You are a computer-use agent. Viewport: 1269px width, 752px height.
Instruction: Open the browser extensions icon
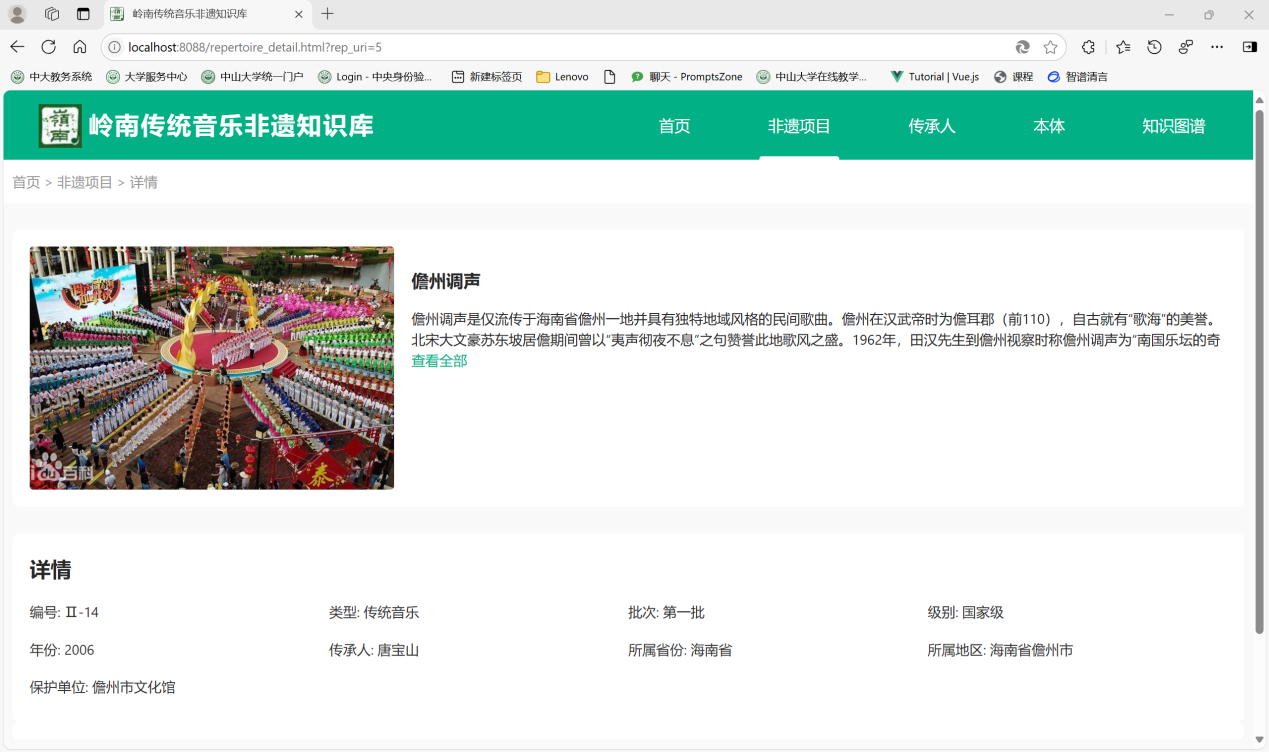click(x=1088, y=47)
